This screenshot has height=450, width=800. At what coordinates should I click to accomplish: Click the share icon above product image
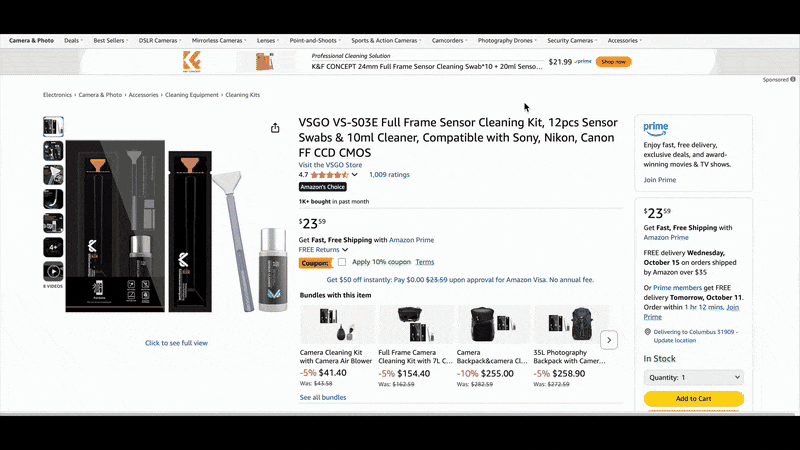275,128
